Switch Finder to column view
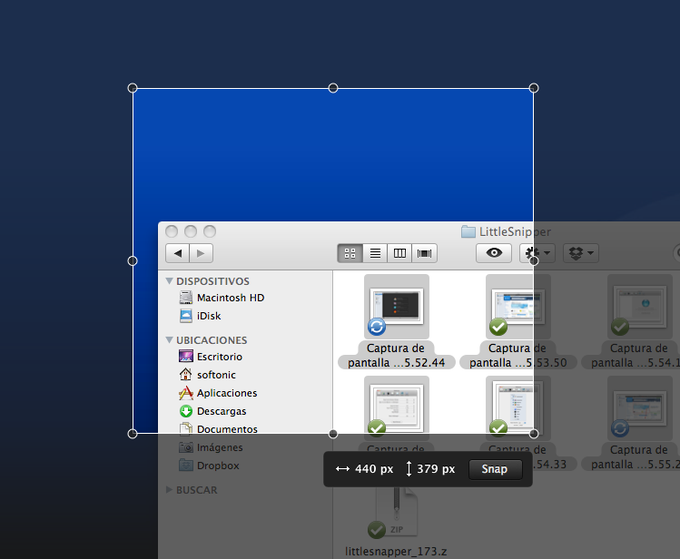 point(400,253)
